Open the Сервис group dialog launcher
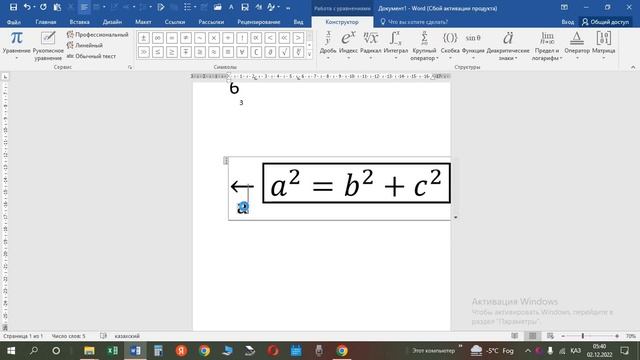This screenshot has width=640, height=360. click(x=130, y=67)
